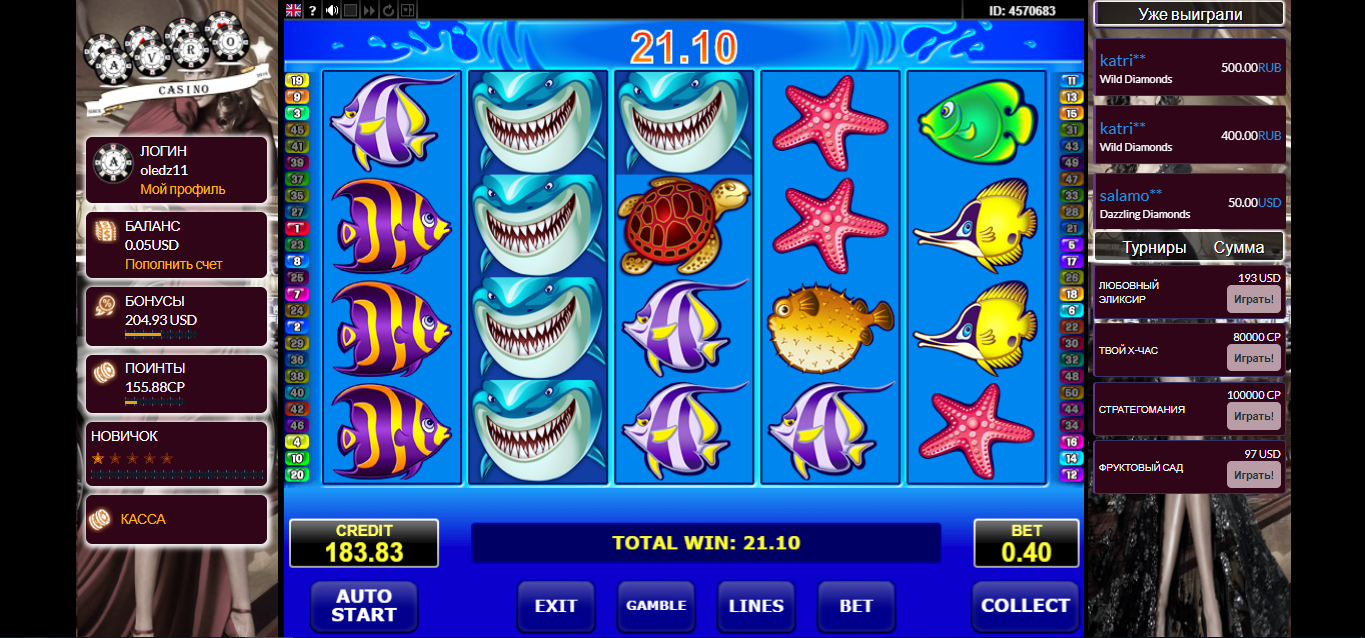Click the circular-arrow reload icon
This screenshot has height=638, width=1365.
point(388,10)
